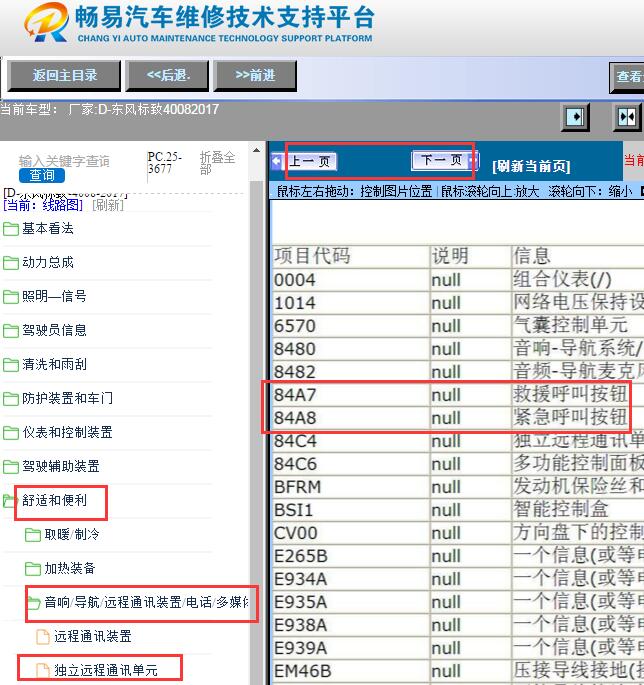Viewport: 644px width, 685px height.
Task: Click the >>前进 button
Action: (x=255, y=76)
